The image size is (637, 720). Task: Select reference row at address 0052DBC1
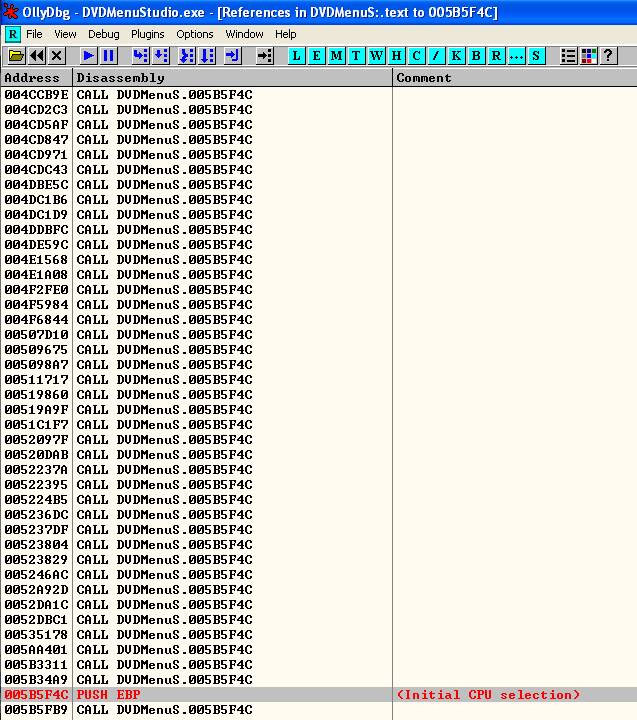(319, 619)
